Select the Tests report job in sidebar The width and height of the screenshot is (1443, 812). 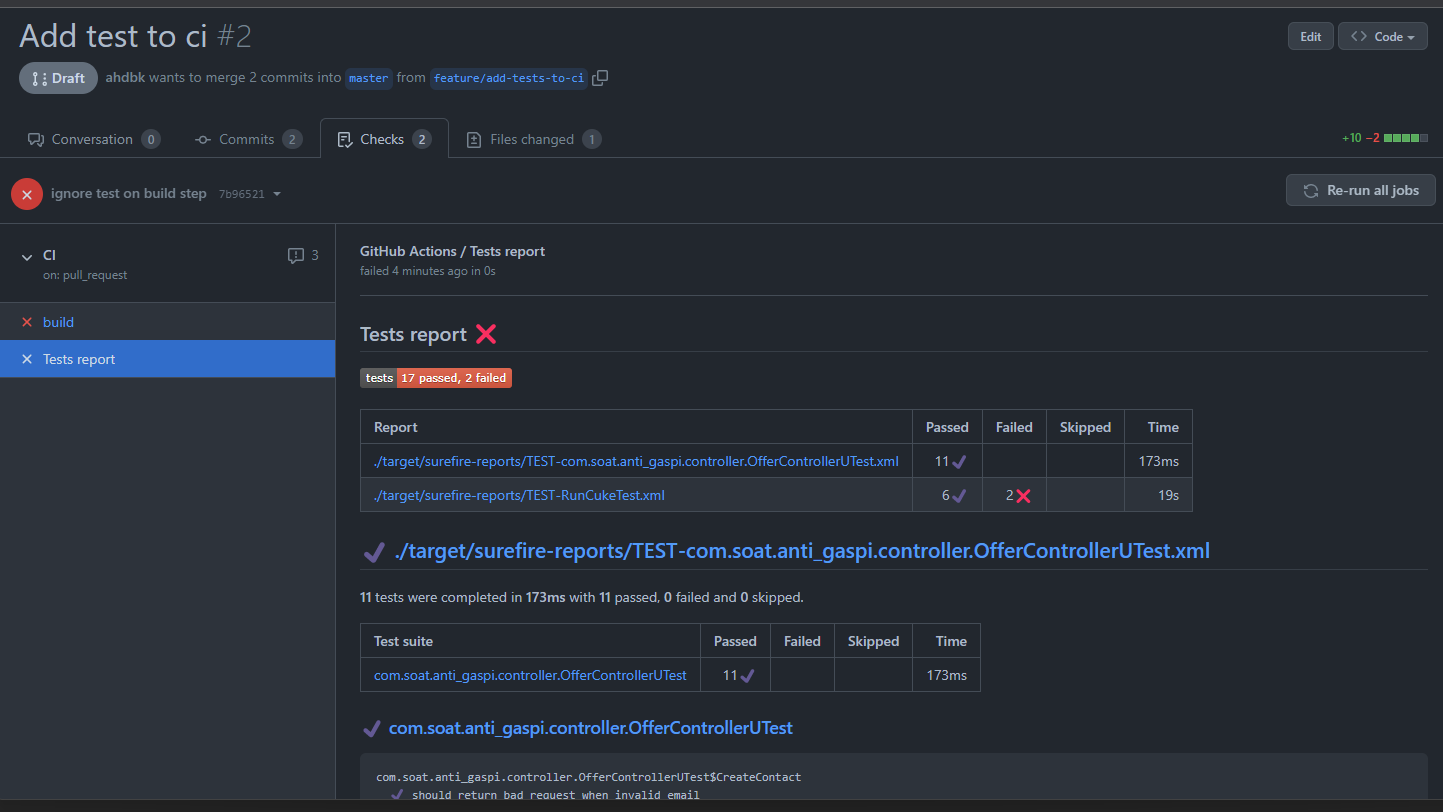click(x=168, y=359)
